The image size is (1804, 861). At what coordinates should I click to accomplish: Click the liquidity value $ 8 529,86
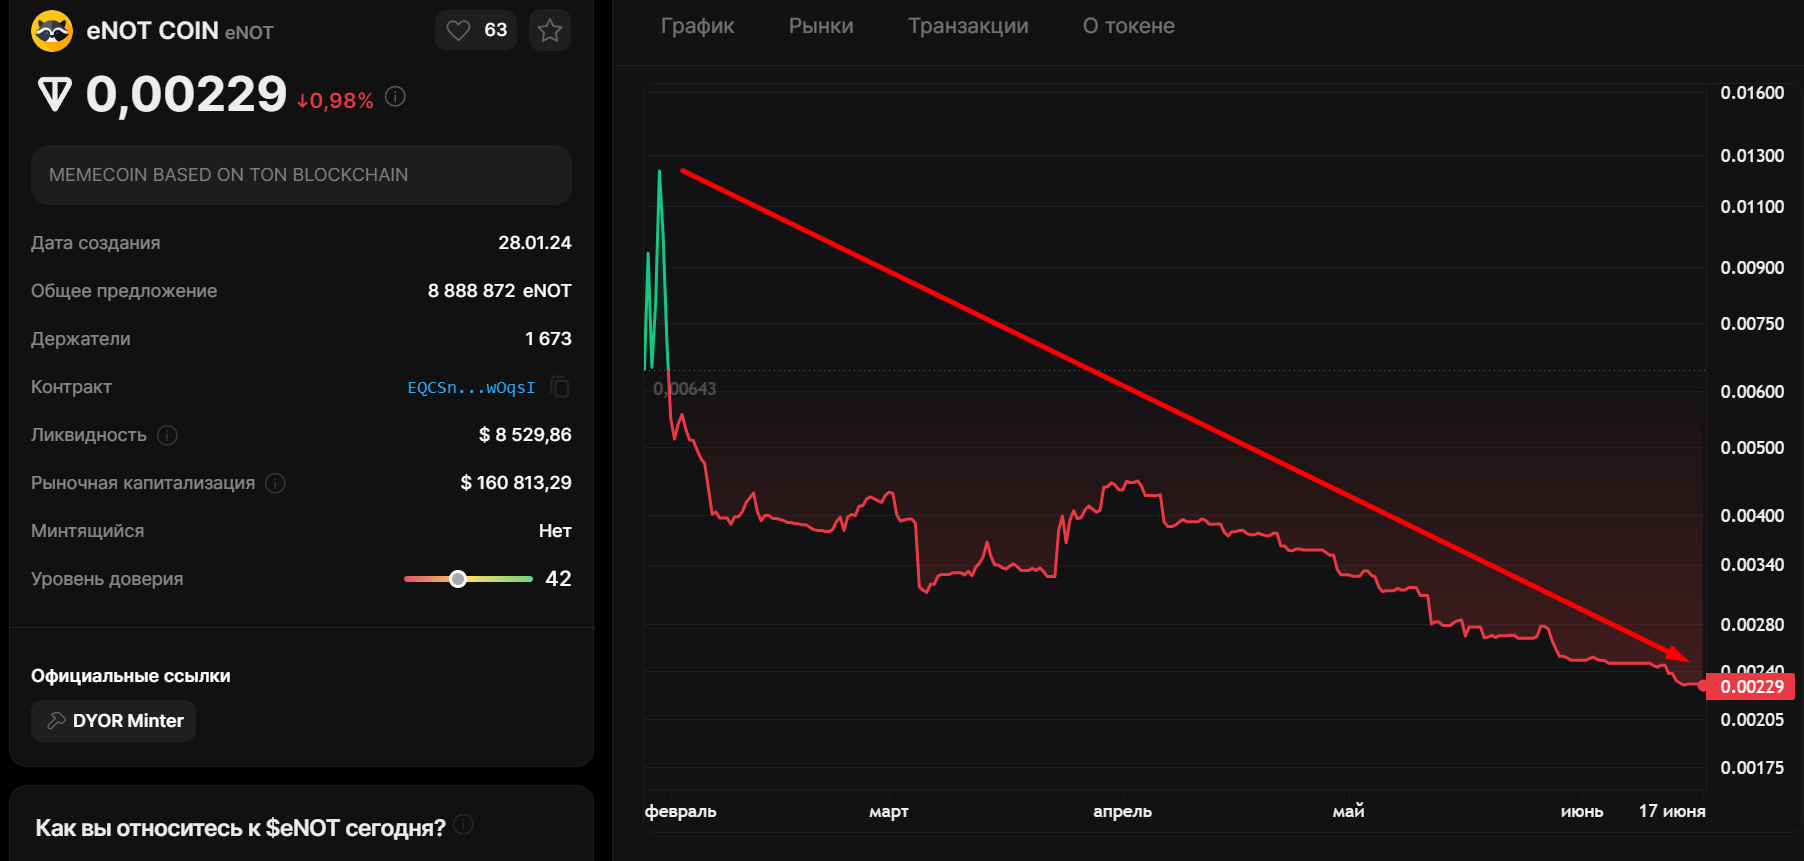click(x=525, y=435)
